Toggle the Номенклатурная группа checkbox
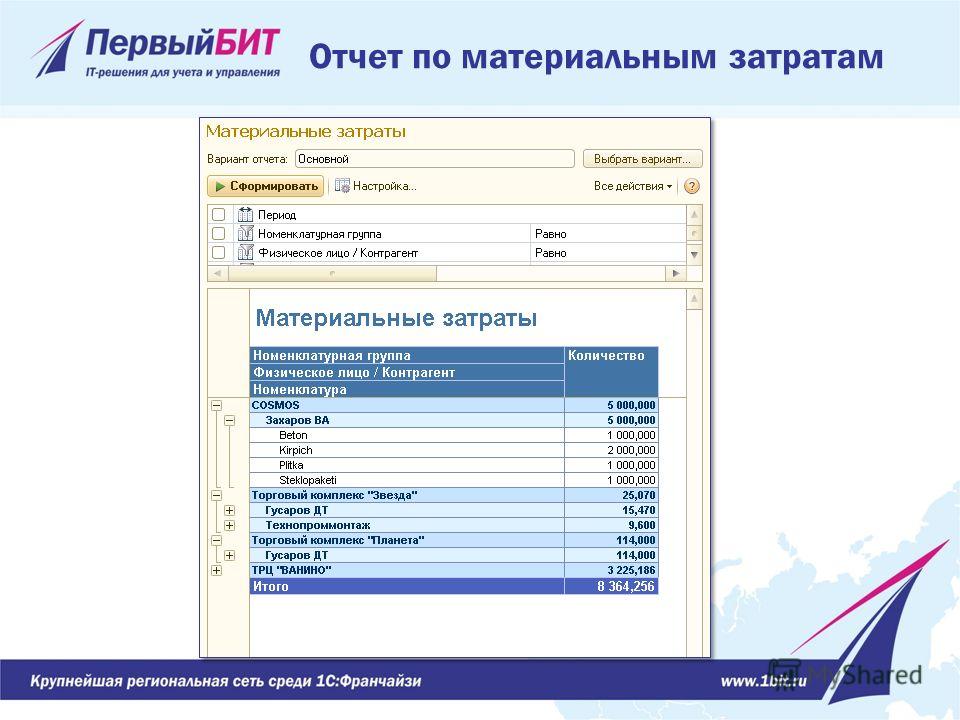Screen dimensions: 960x720 (219, 233)
